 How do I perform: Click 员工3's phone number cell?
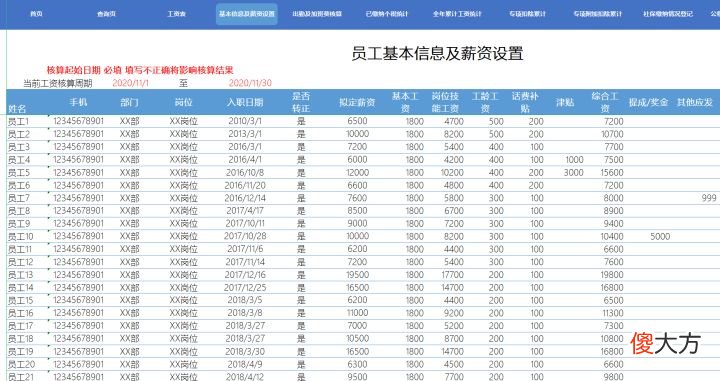point(79,147)
